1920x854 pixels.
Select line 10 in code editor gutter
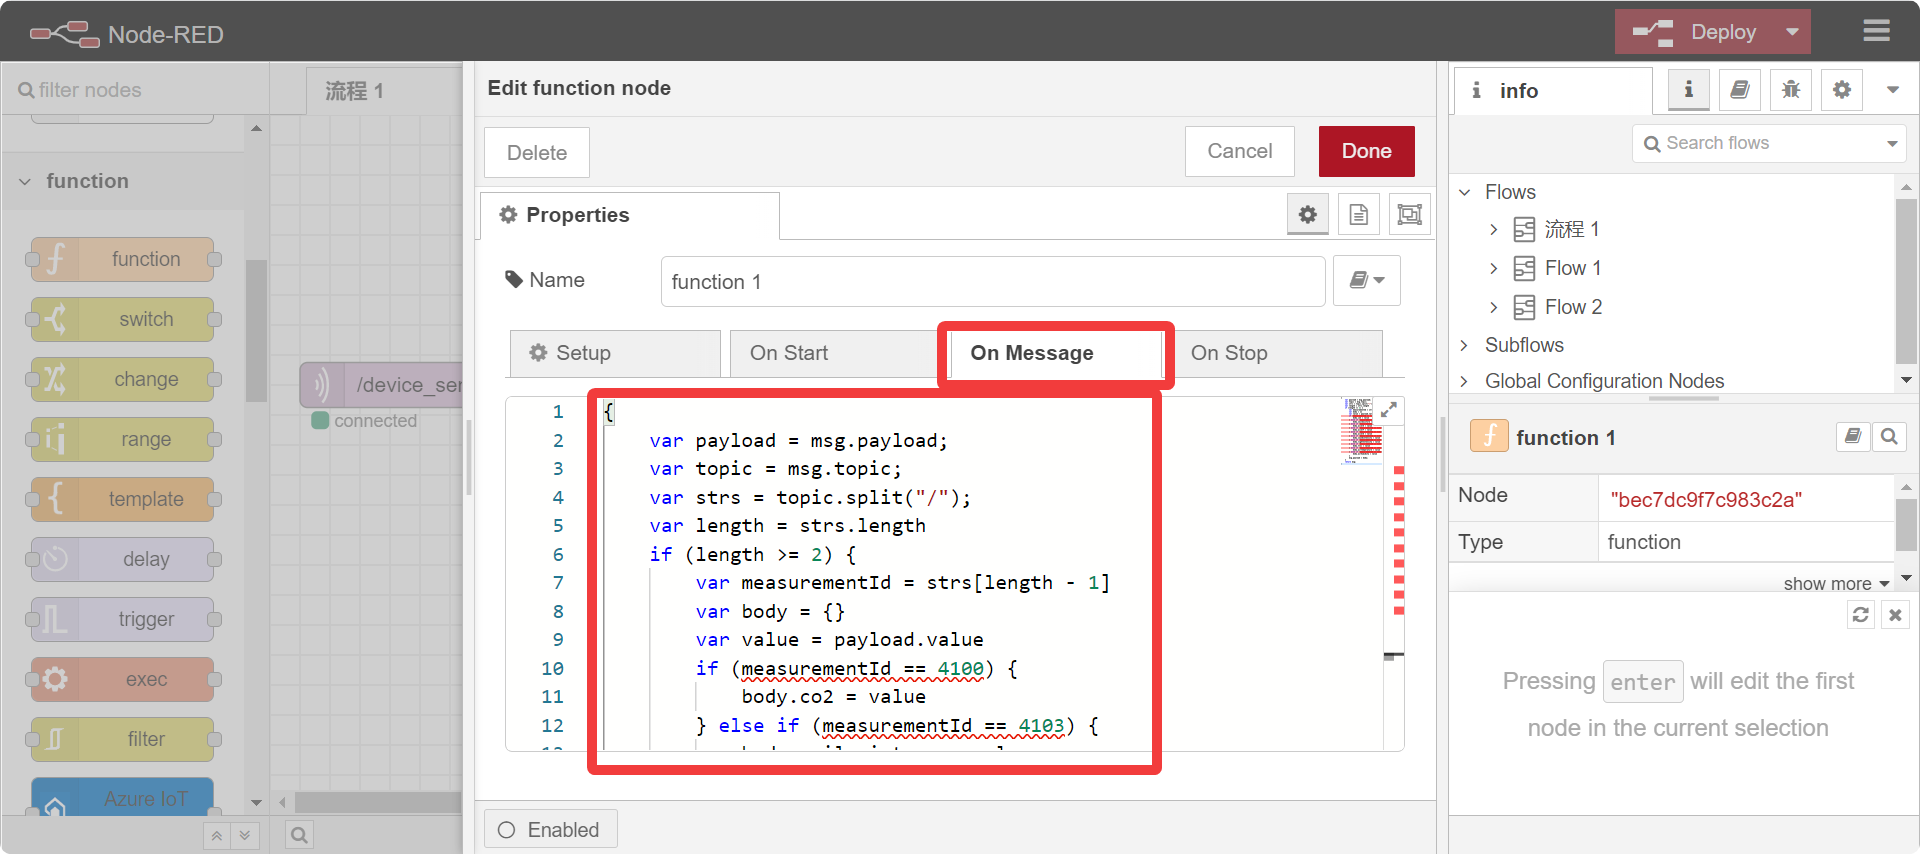[x=553, y=668]
